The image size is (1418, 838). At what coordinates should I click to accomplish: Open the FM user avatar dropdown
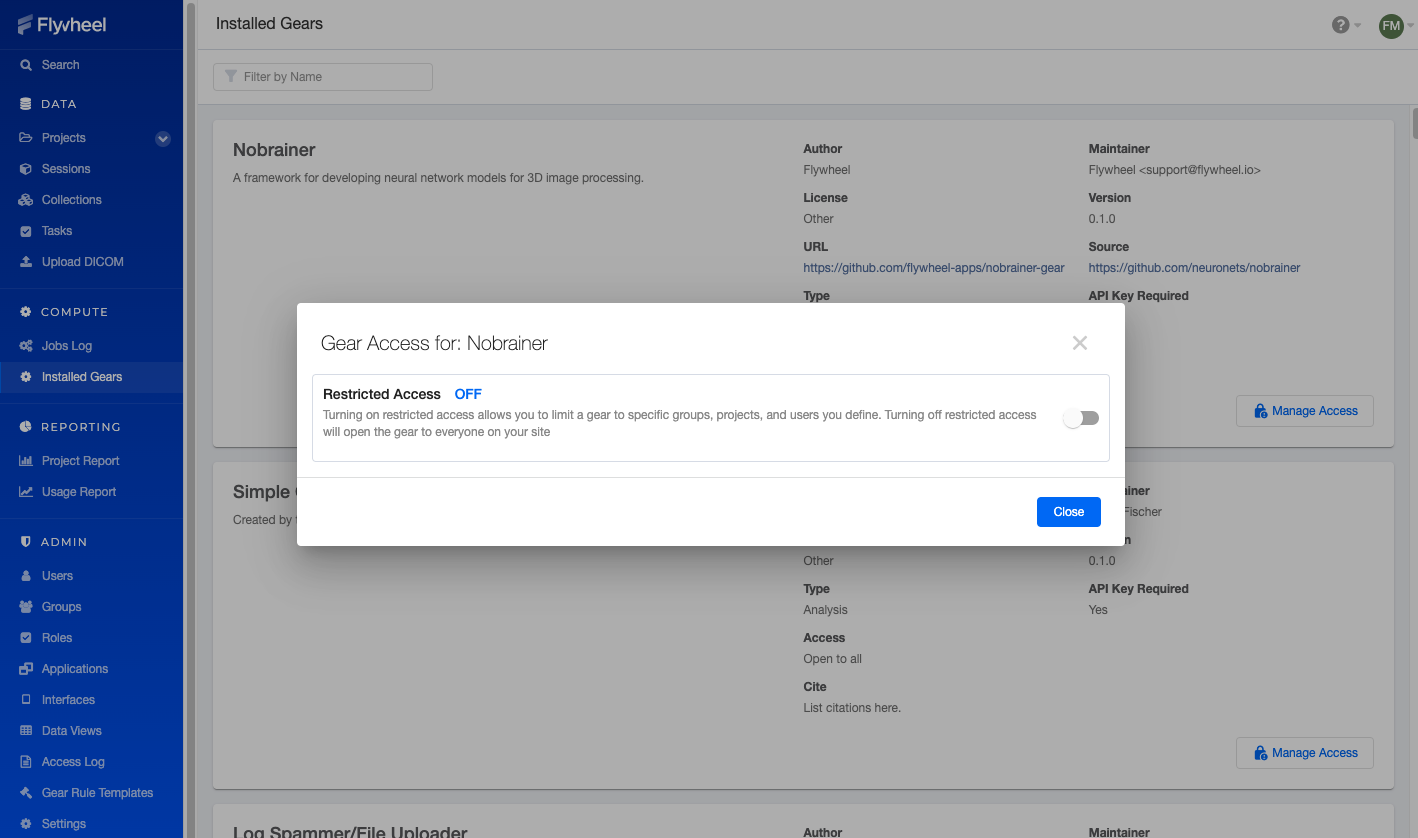(1391, 26)
